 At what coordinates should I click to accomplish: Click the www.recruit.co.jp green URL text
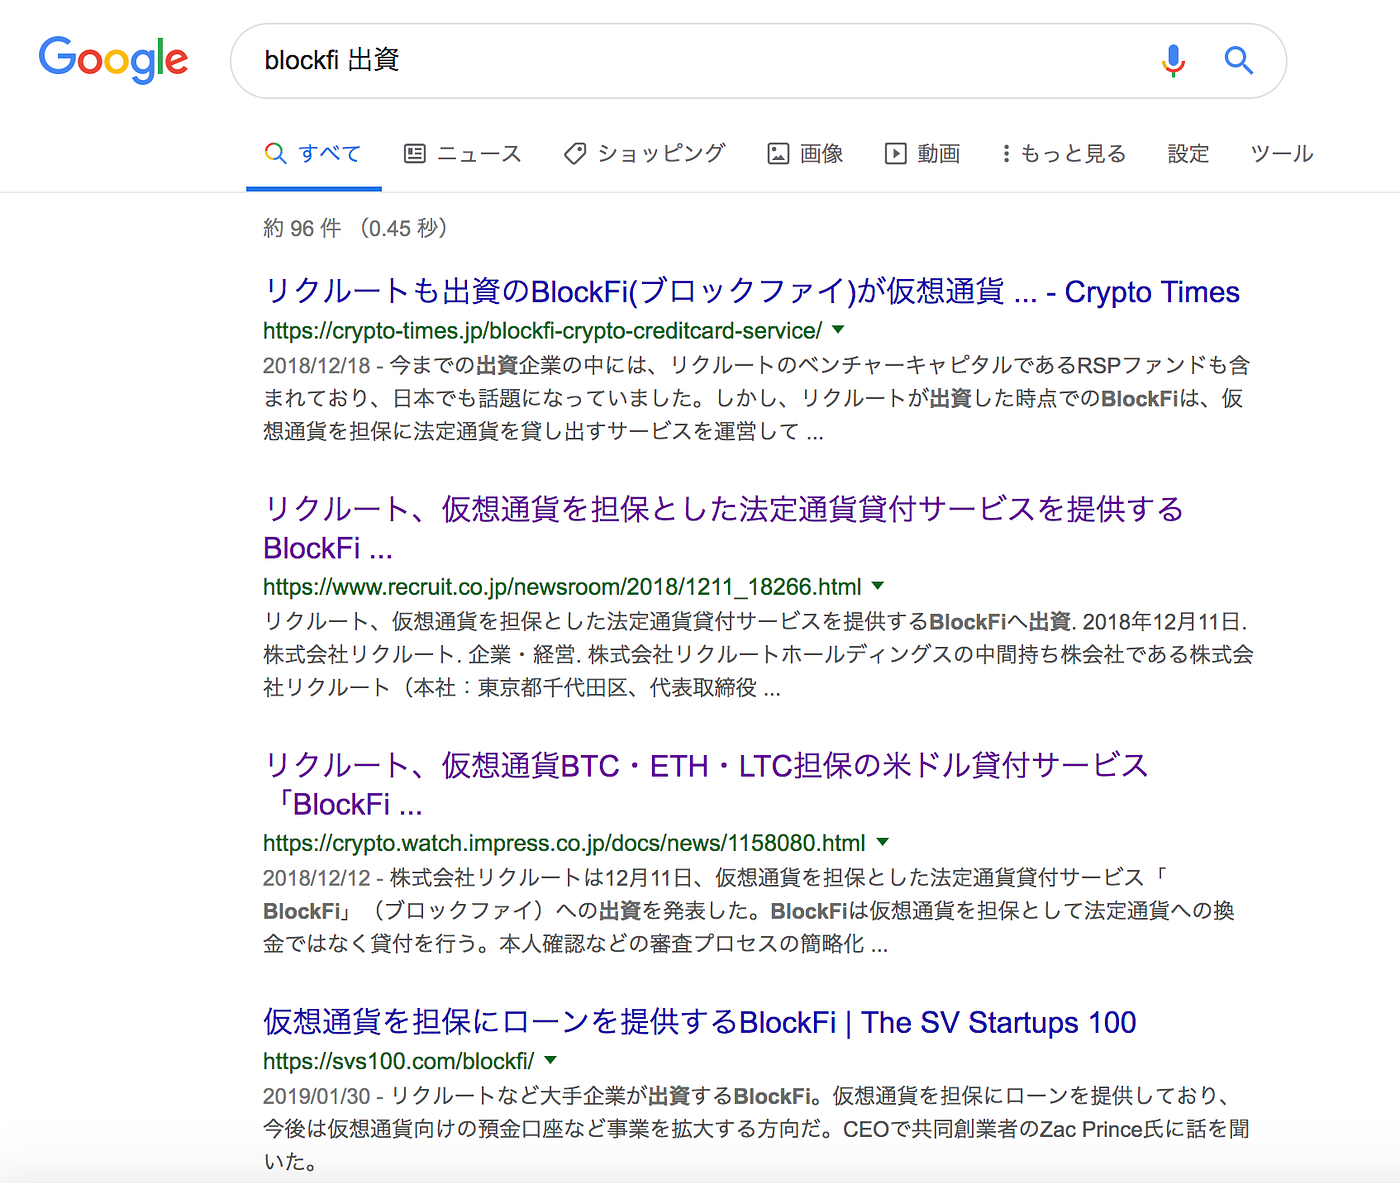[562, 586]
